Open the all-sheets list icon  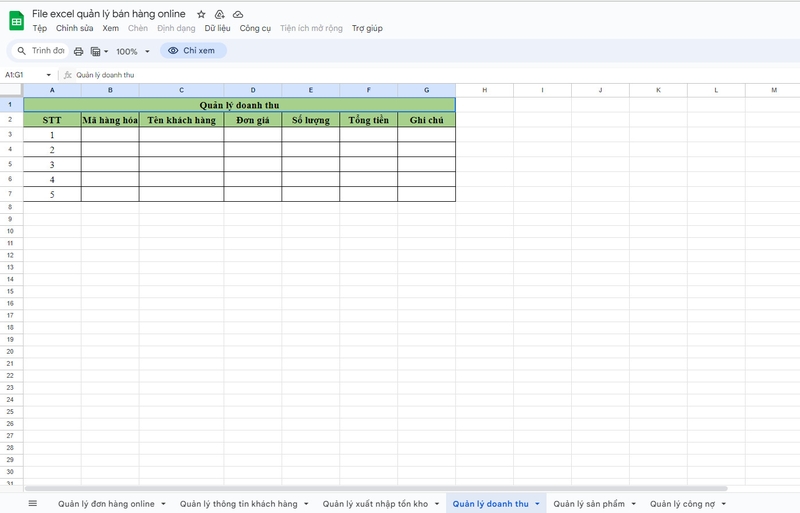tap(33, 504)
